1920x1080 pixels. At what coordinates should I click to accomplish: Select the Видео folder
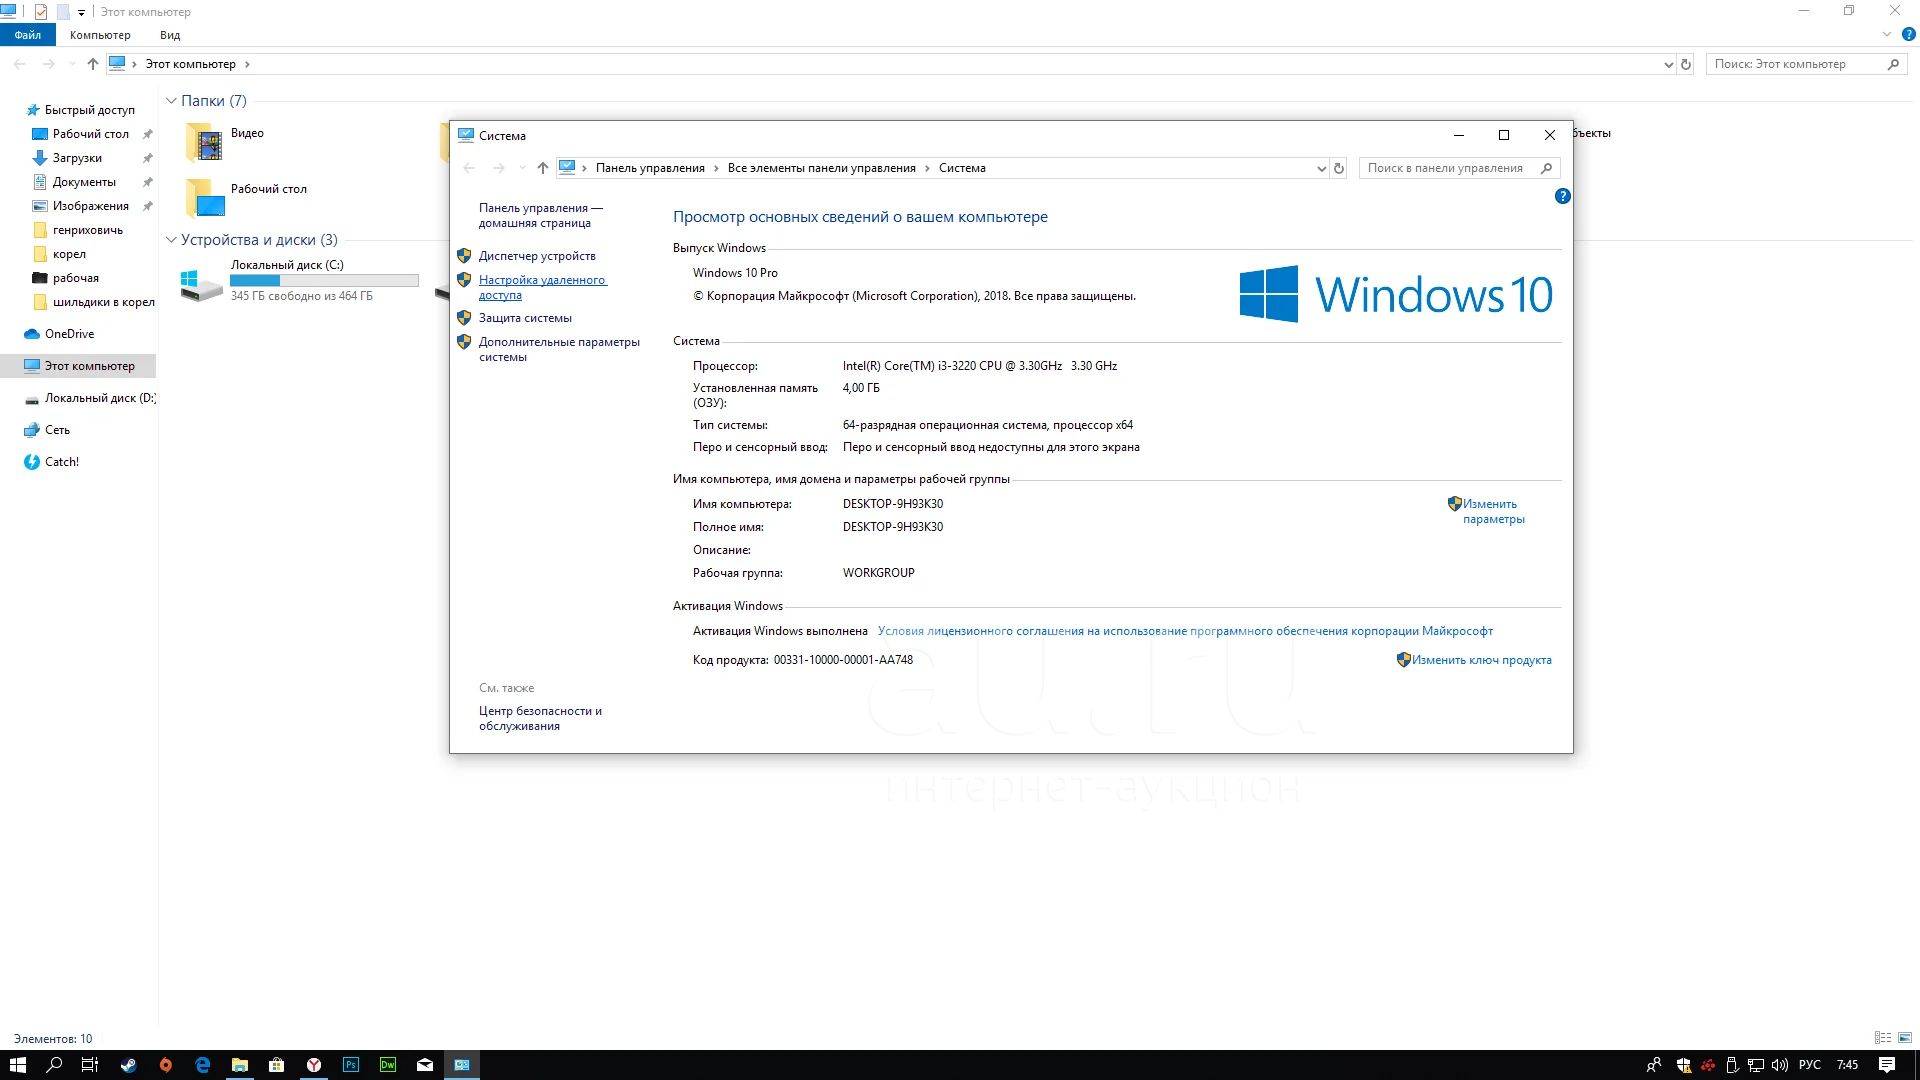(x=226, y=142)
